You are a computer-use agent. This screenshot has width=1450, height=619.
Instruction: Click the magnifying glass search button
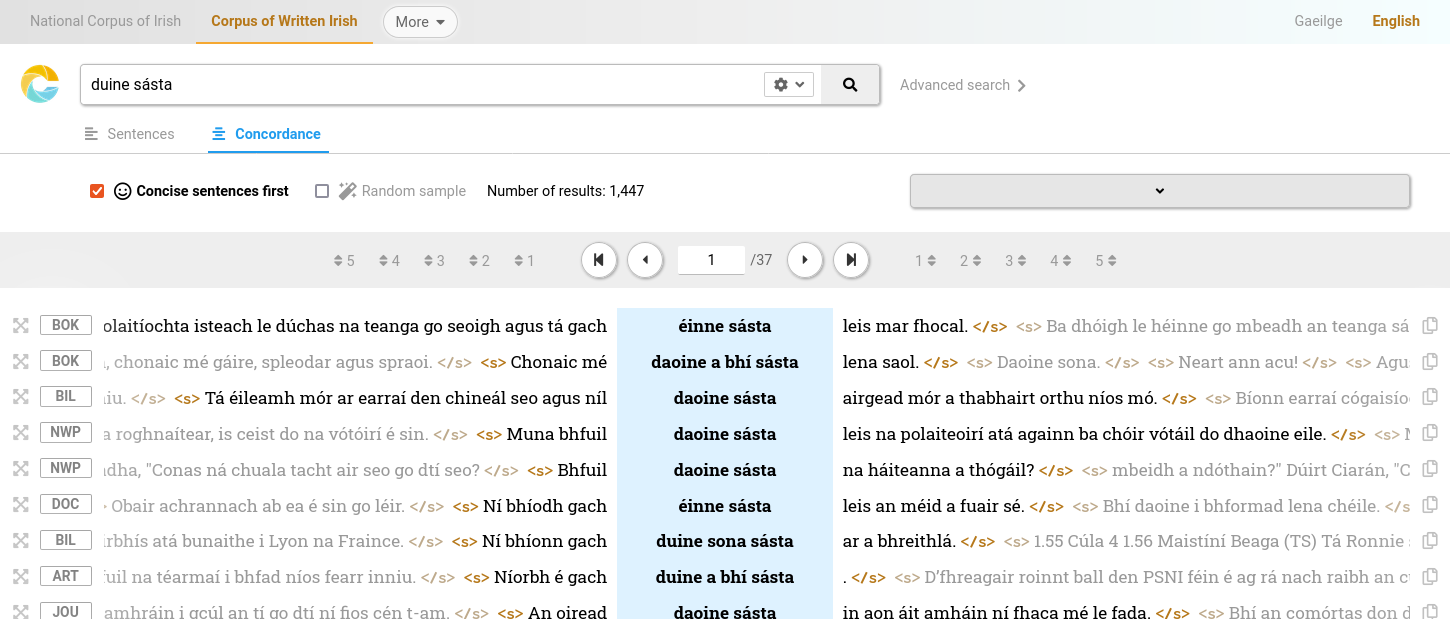(850, 85)
